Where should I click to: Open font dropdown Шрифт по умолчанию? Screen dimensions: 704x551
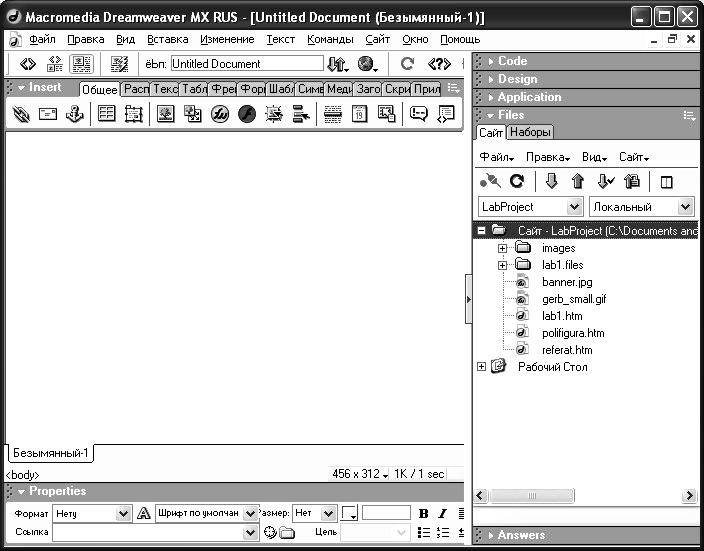point(250,513)
